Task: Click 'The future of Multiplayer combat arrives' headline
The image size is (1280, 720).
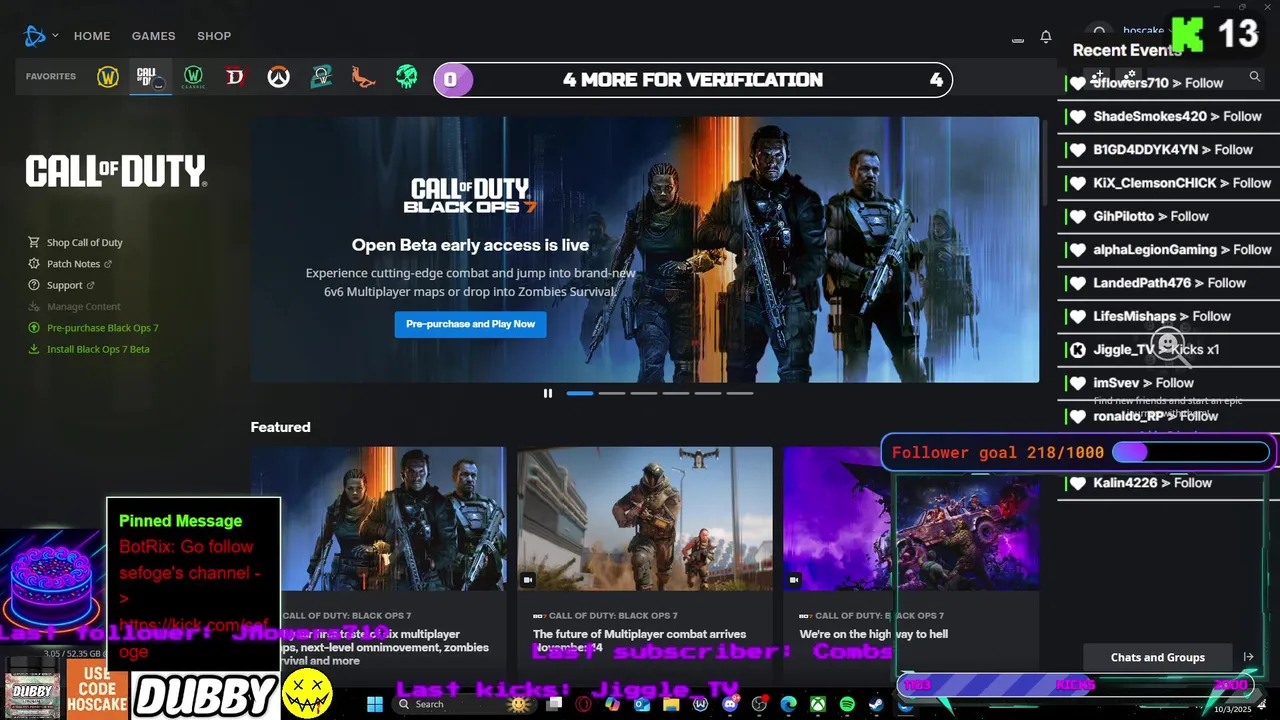Action: 640,641
